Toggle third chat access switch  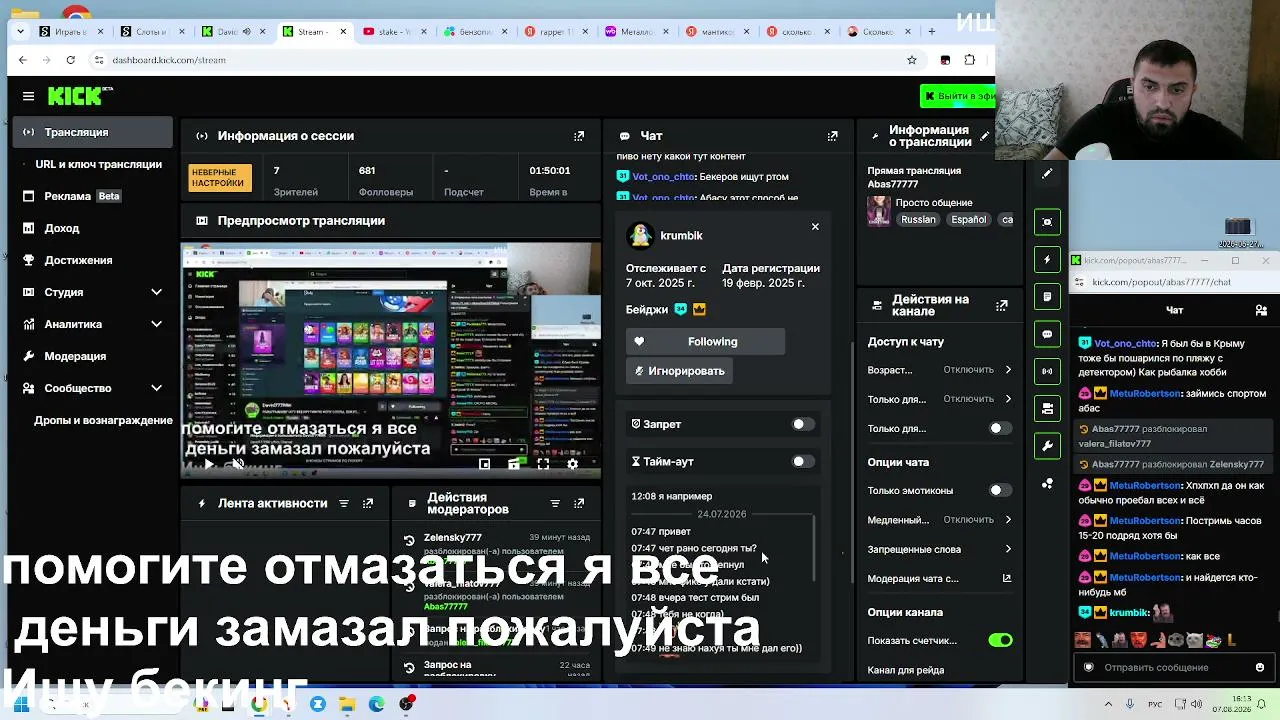click(1000, 428)
